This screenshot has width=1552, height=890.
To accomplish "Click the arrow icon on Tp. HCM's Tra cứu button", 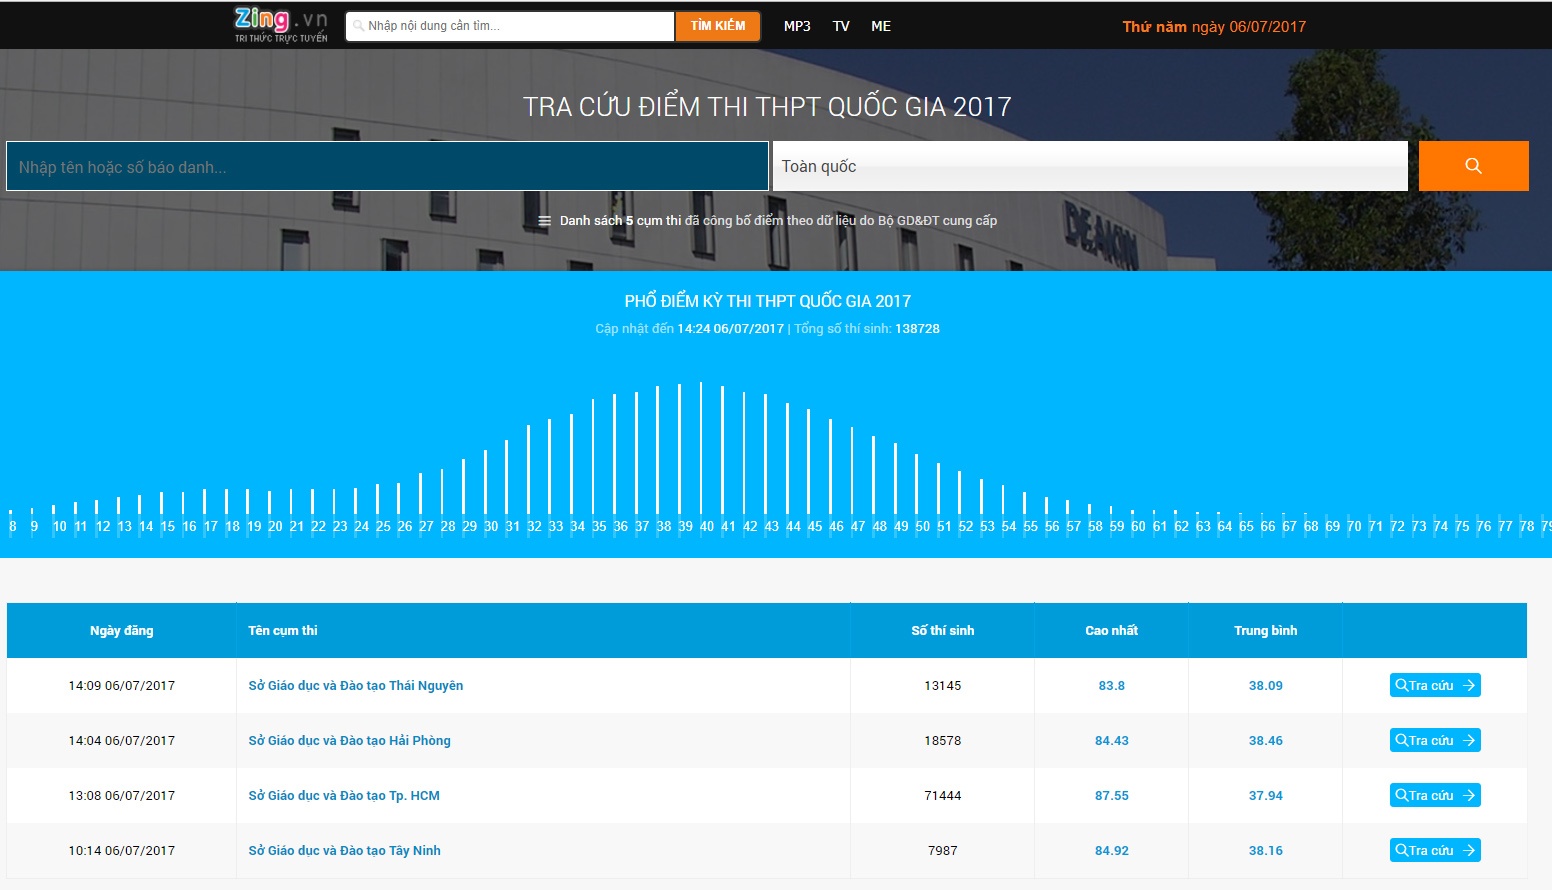I will coord(1467,795).
